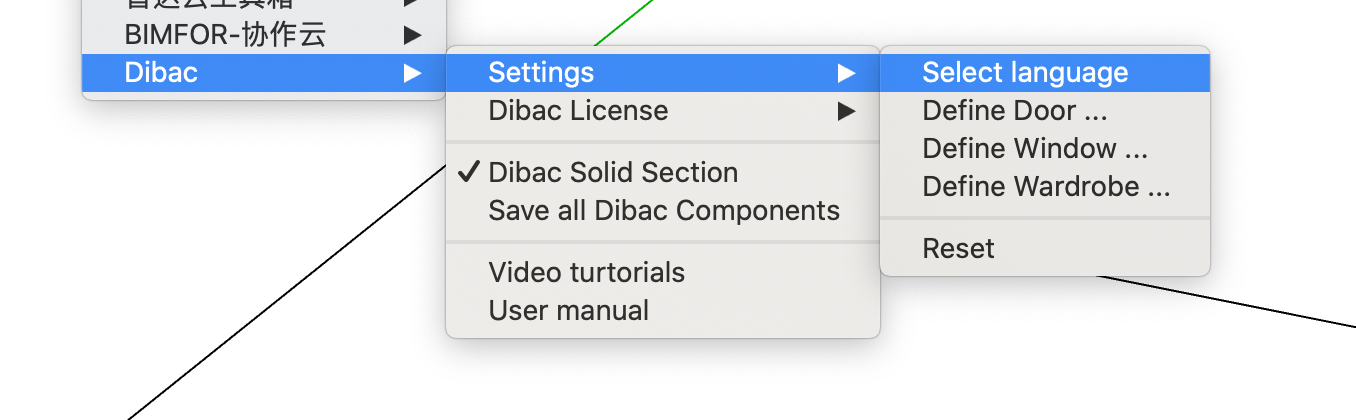Choose Select language in Settings submenu

coord(1025,72)
